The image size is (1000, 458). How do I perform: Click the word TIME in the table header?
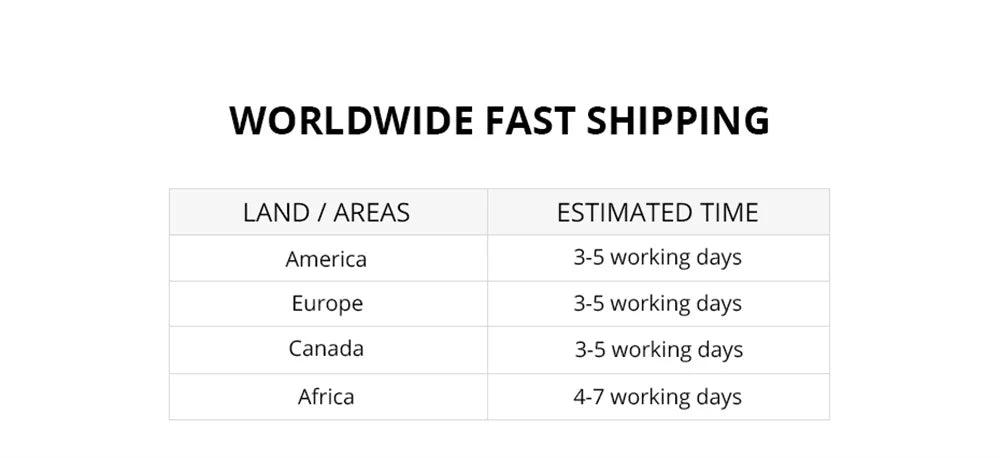point(729,212)
